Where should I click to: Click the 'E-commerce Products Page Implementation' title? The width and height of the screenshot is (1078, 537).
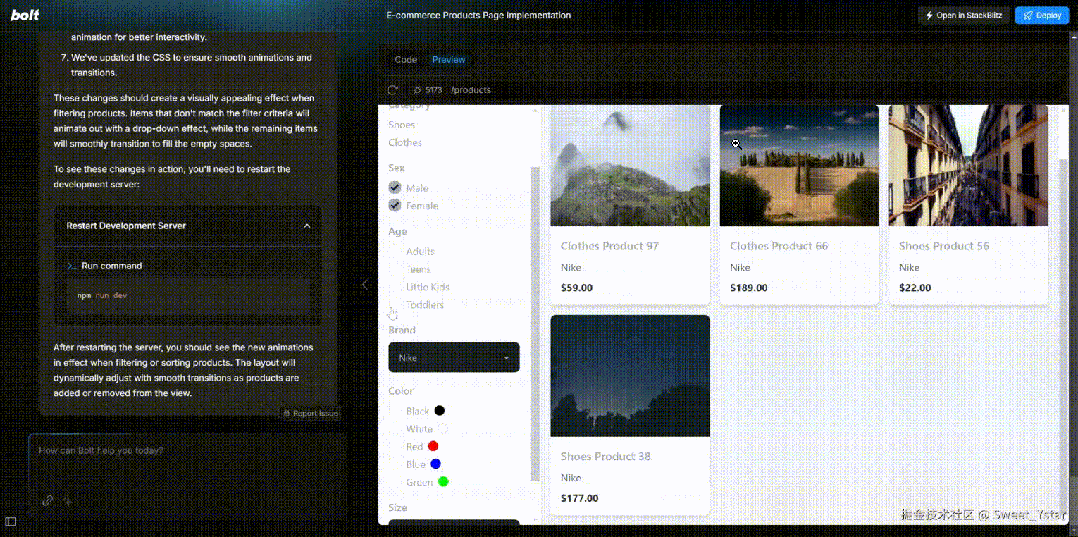coord(478,15)
